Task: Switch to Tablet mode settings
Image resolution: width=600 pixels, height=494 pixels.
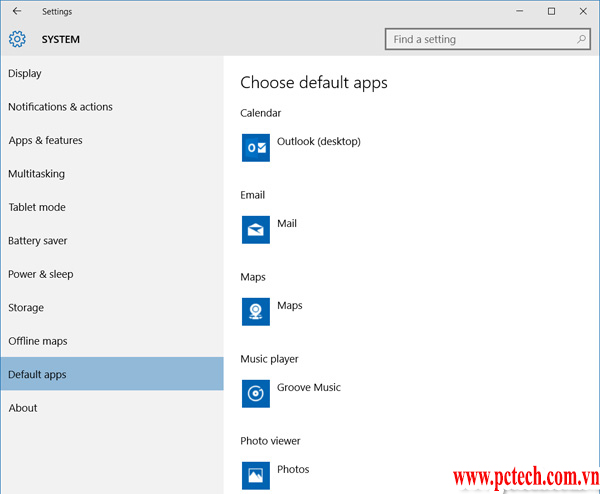Action: point(37,207)
